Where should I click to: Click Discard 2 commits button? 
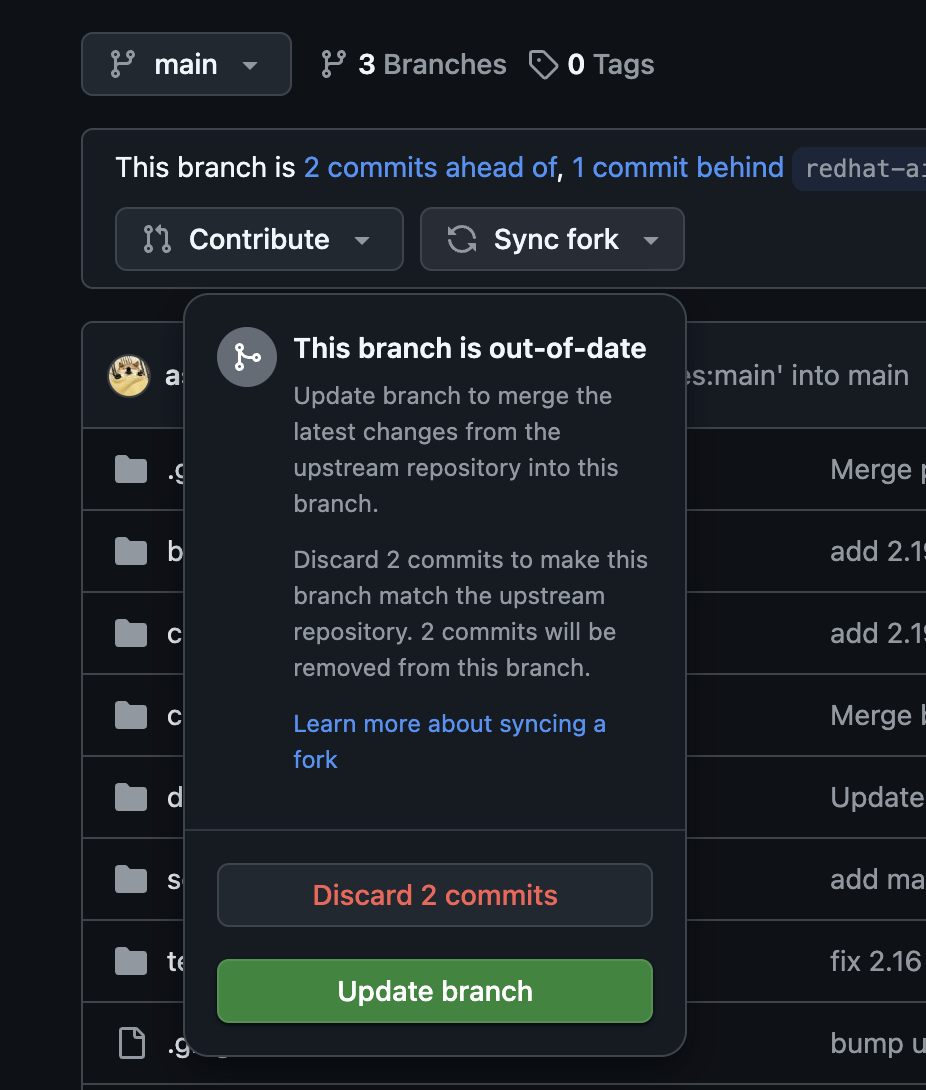435,895
